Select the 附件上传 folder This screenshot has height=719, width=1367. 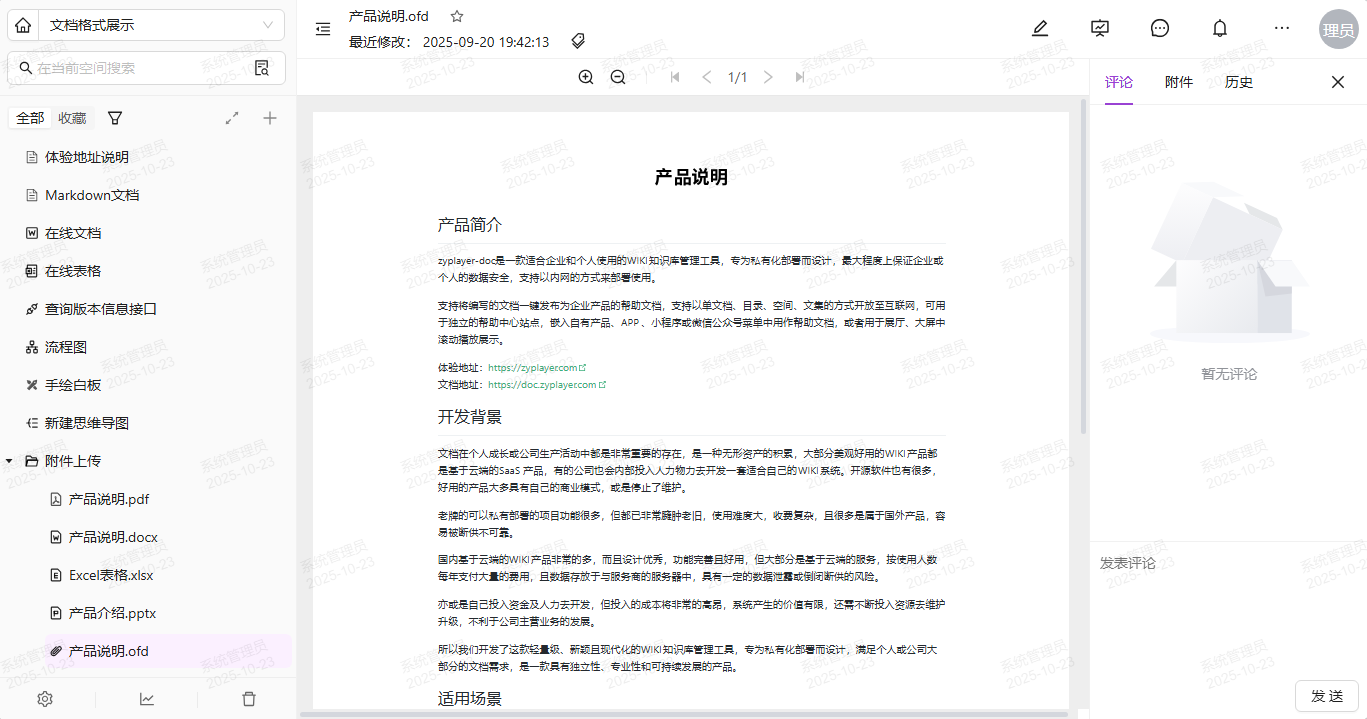point(73,461)
